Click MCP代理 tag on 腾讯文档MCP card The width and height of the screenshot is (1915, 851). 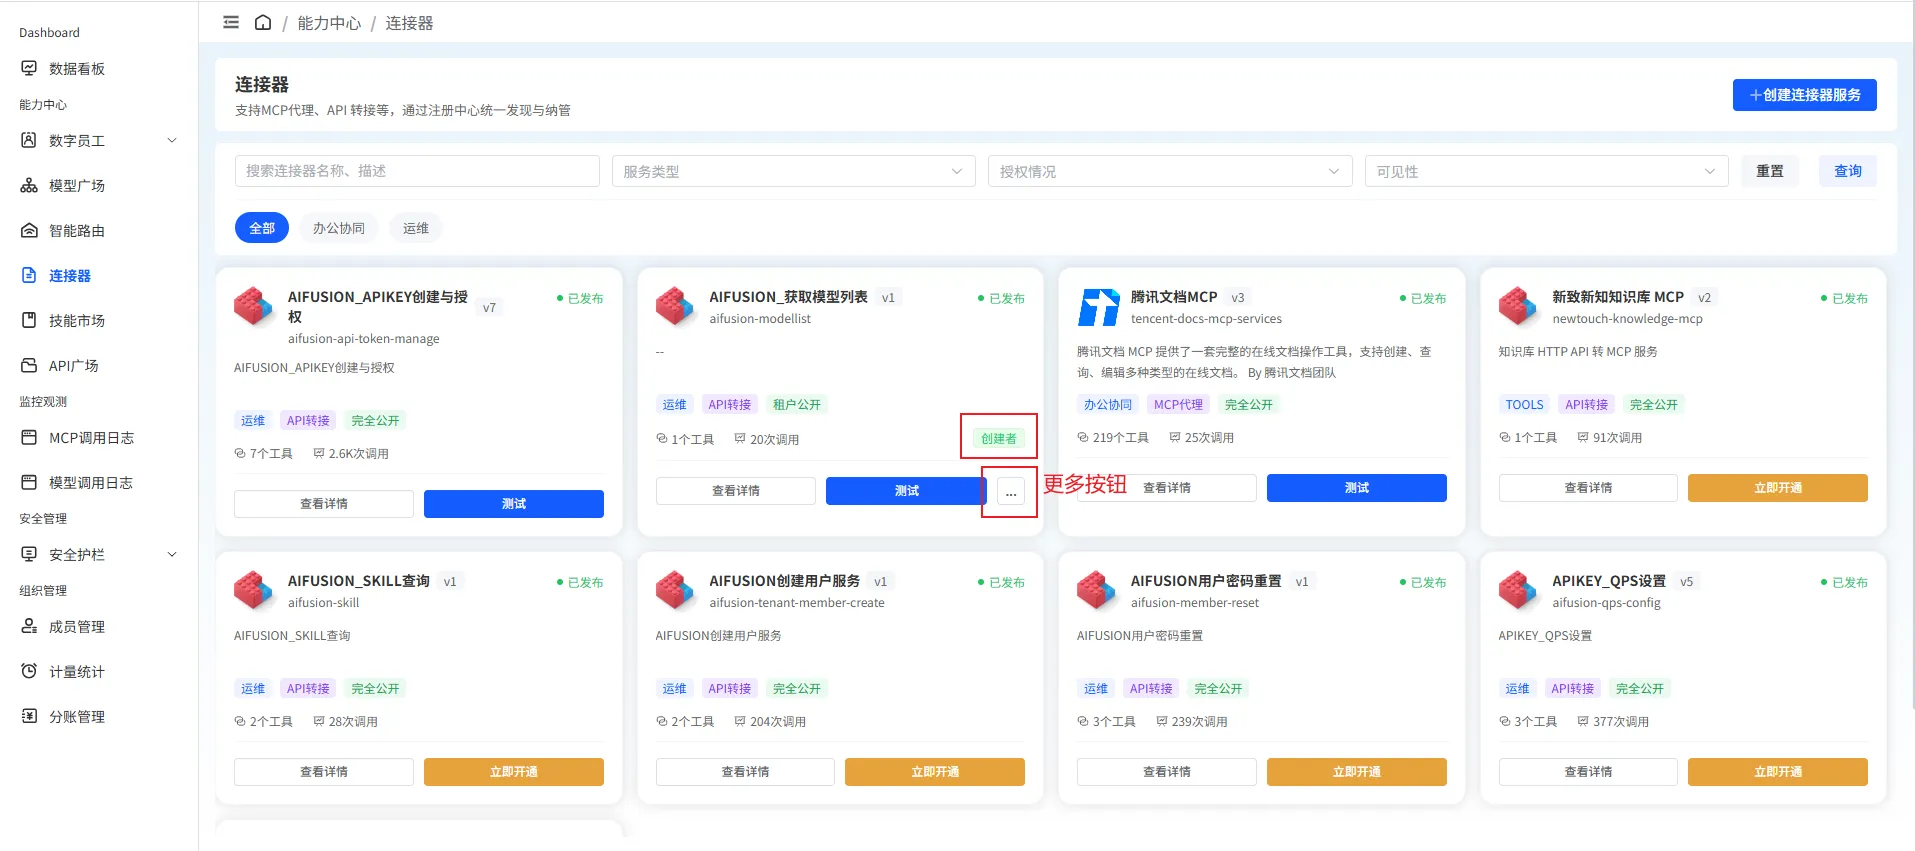pos(1178,405)
